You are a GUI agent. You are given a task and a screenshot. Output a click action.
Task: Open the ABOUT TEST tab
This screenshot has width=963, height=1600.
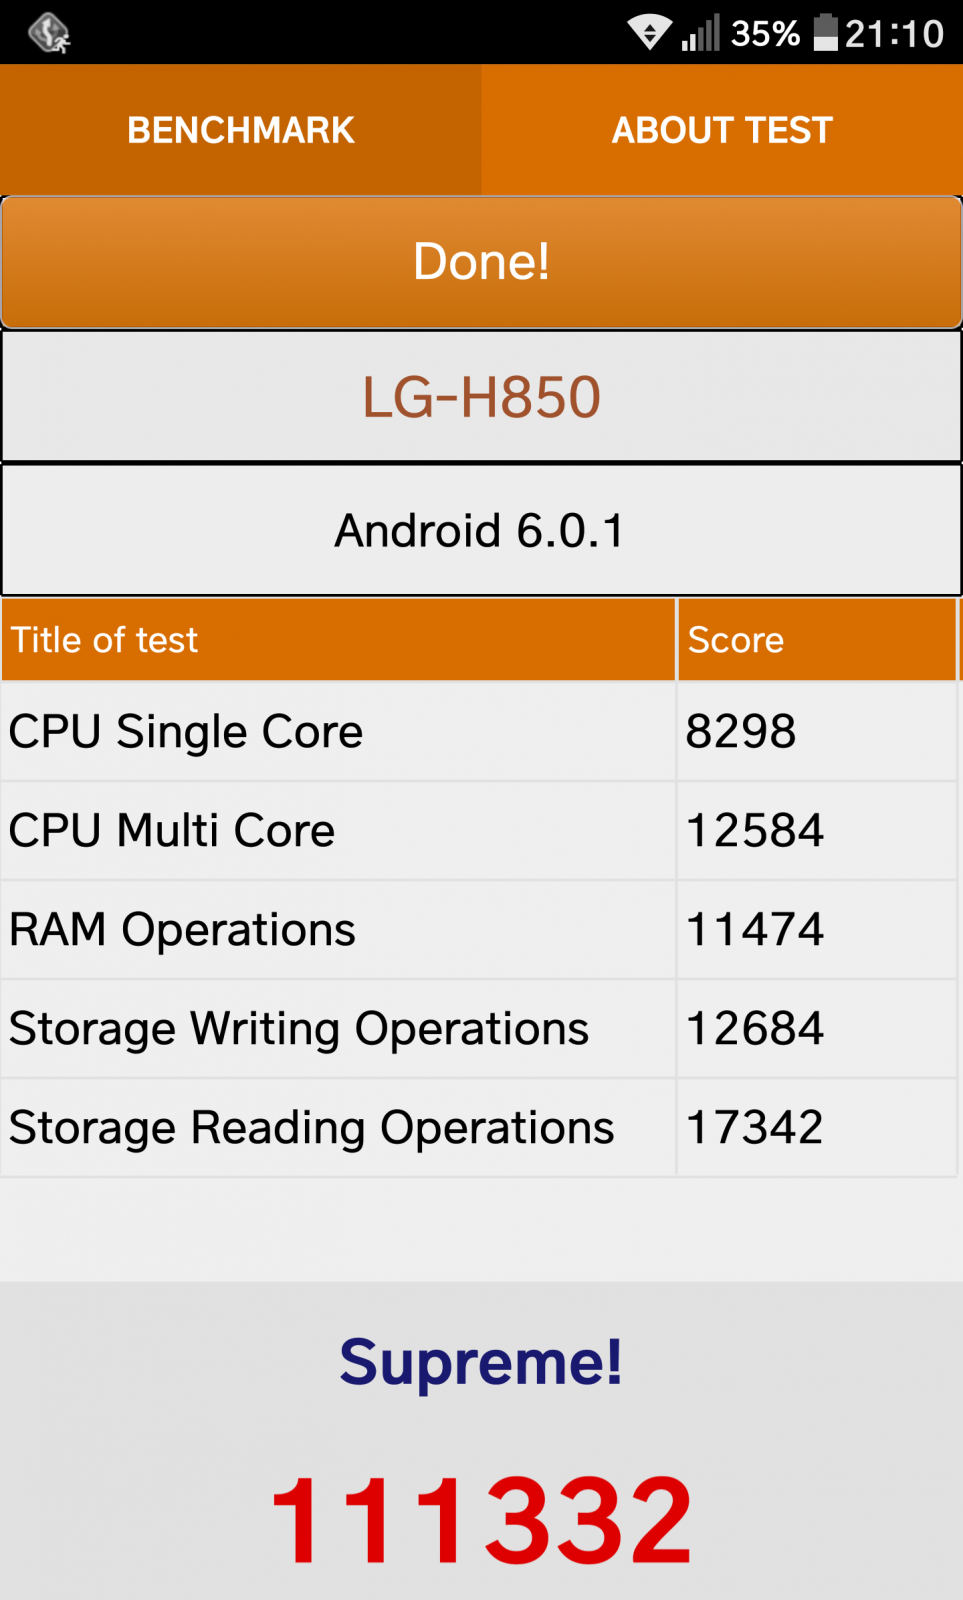(x=722, y=130)
